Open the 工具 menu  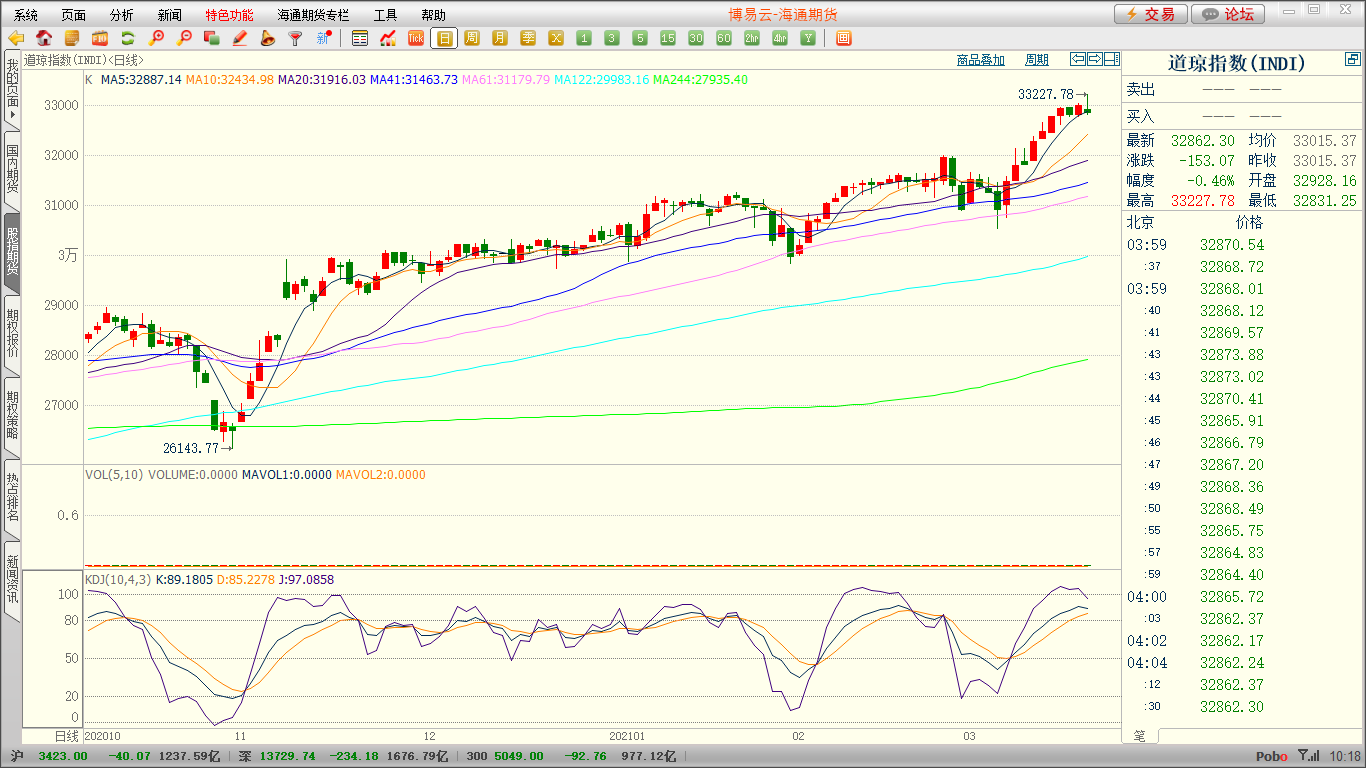coord(386,15)
